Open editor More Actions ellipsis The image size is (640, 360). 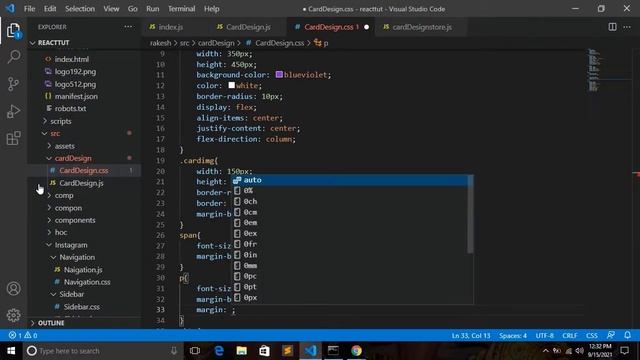tap(627, 27)
